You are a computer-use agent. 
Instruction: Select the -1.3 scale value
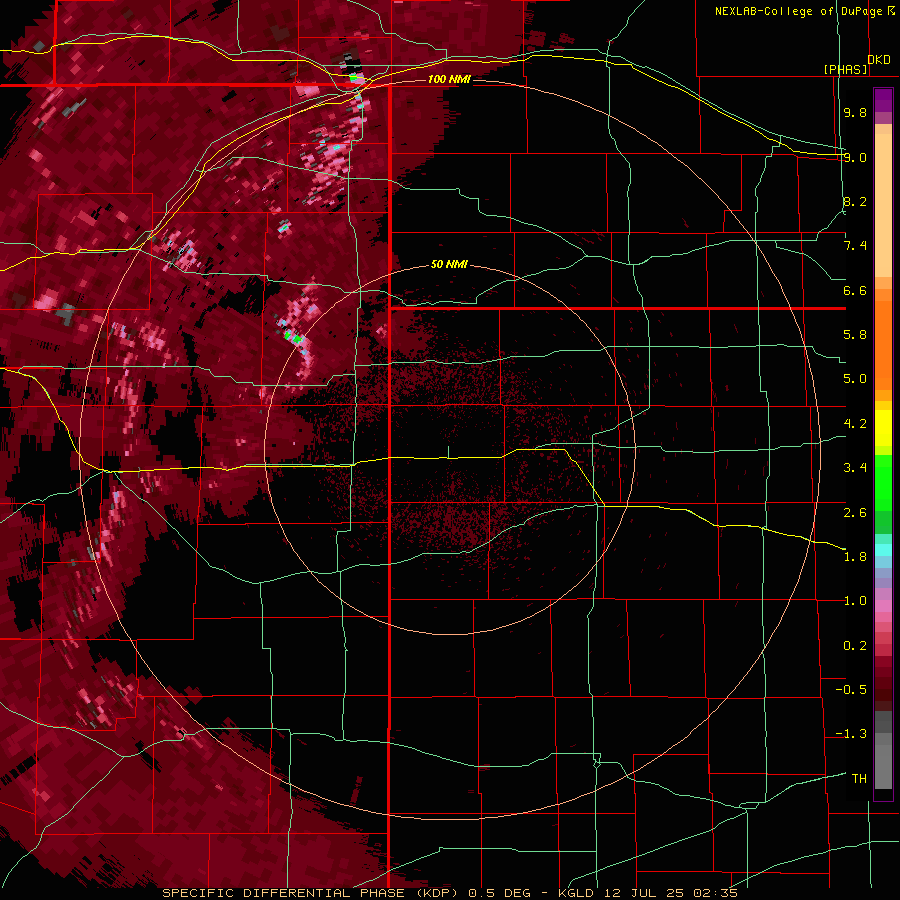[x=851, y=734]
